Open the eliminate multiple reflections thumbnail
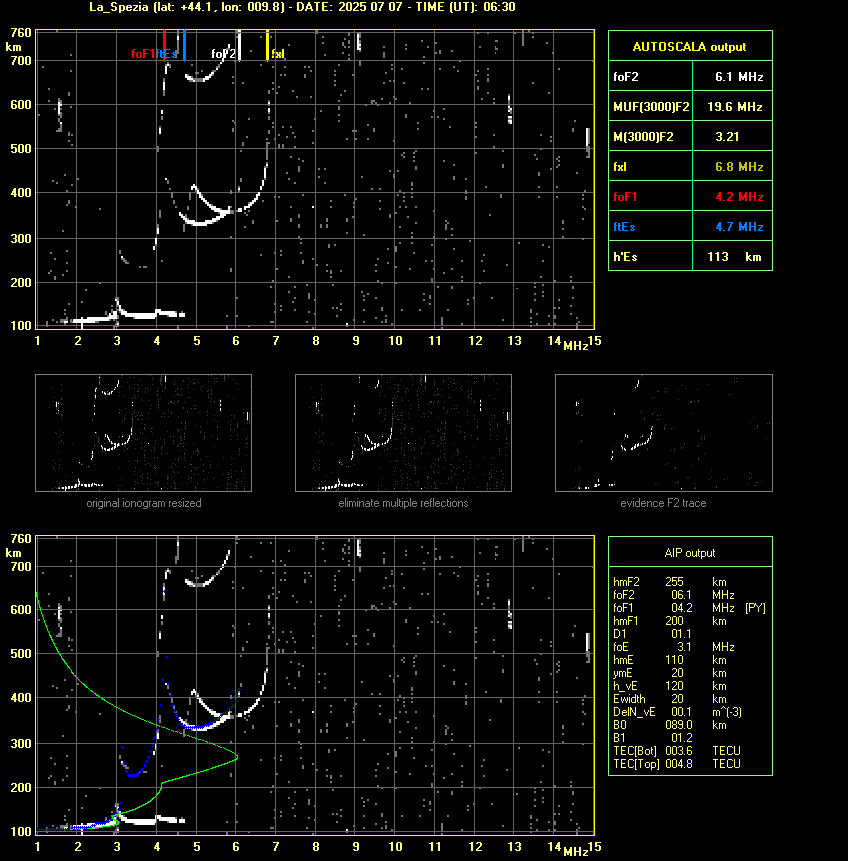 click(x=403, y=433)
